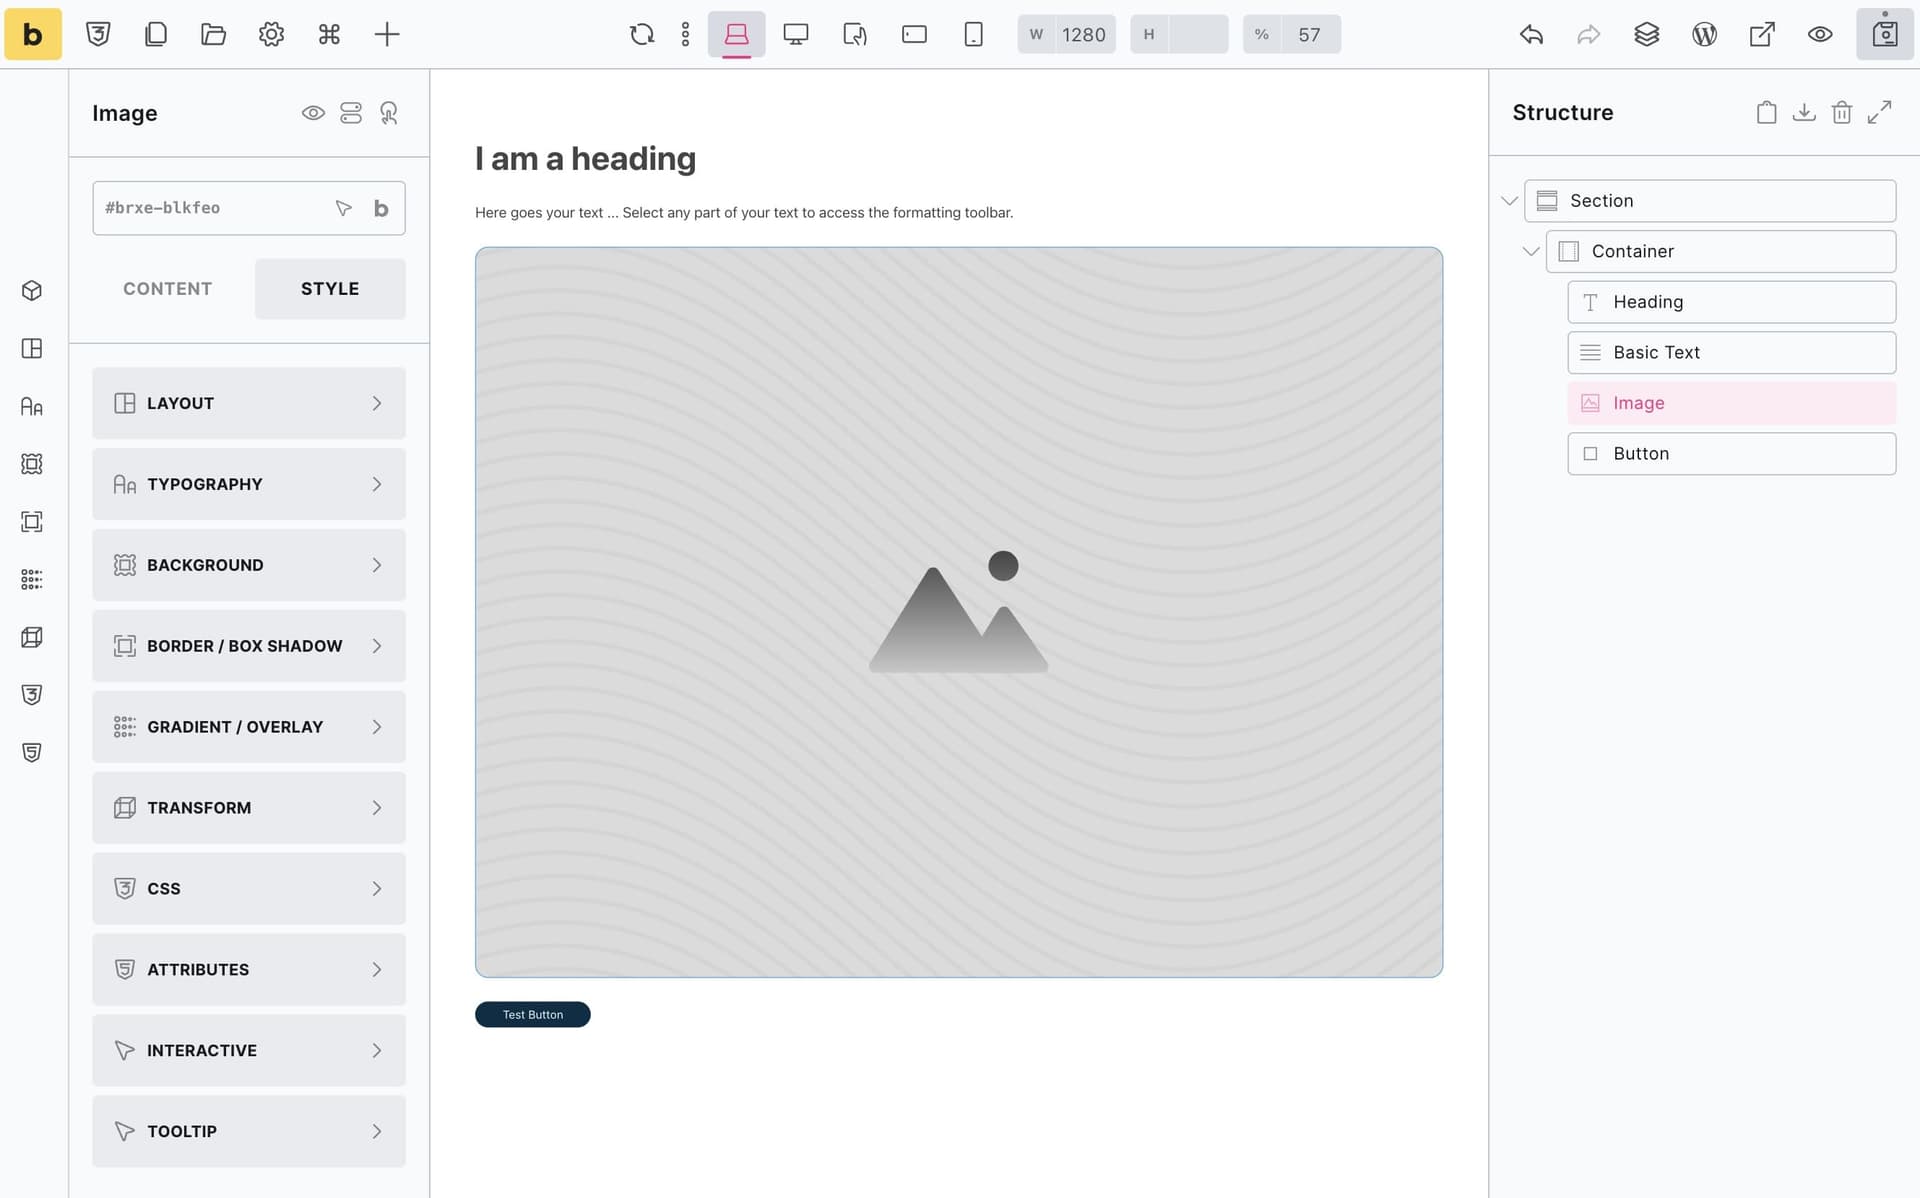Collapse the Container tree chevron
The image size is (1920, 1198).
tap(1531, 251)
